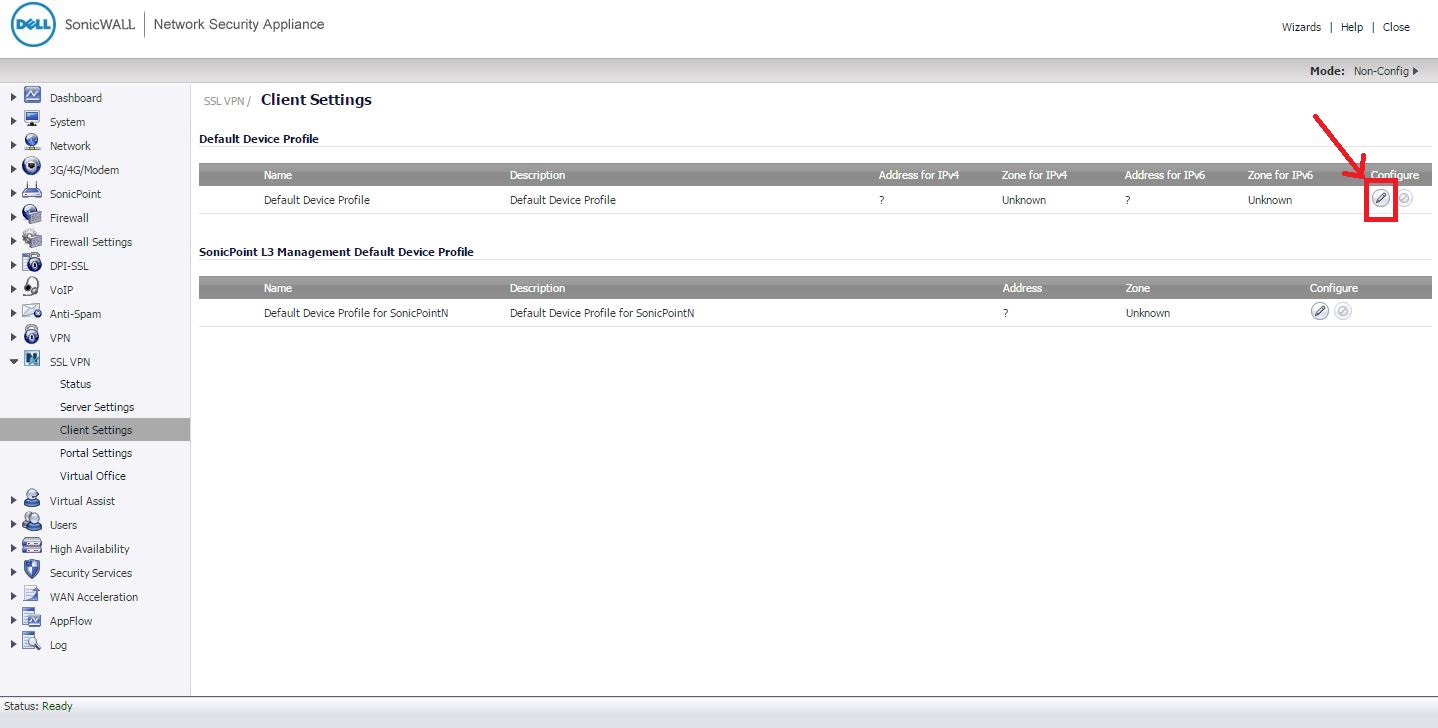Open the Wizards link

(x=1300, y=27)
